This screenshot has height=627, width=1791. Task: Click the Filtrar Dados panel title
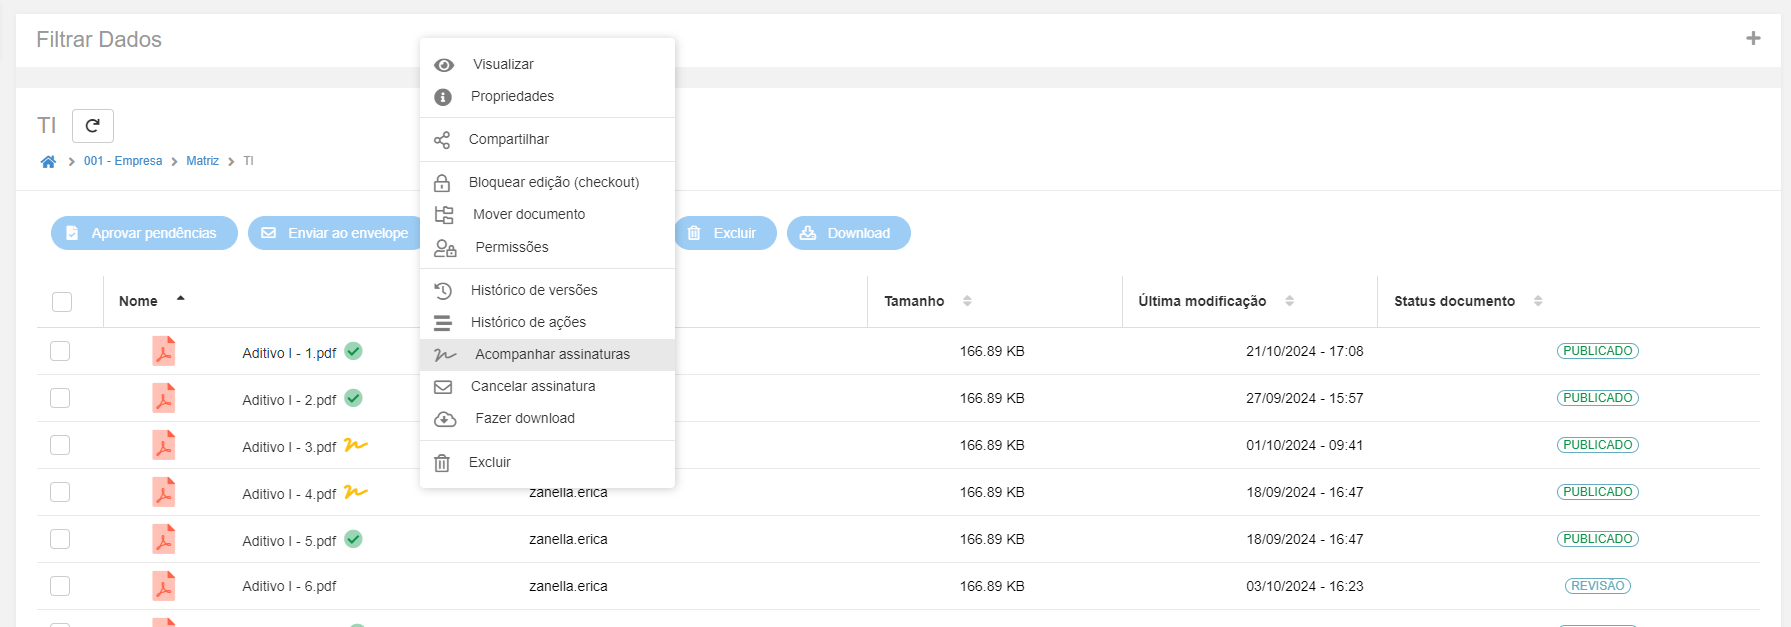(x=99, y=39)
